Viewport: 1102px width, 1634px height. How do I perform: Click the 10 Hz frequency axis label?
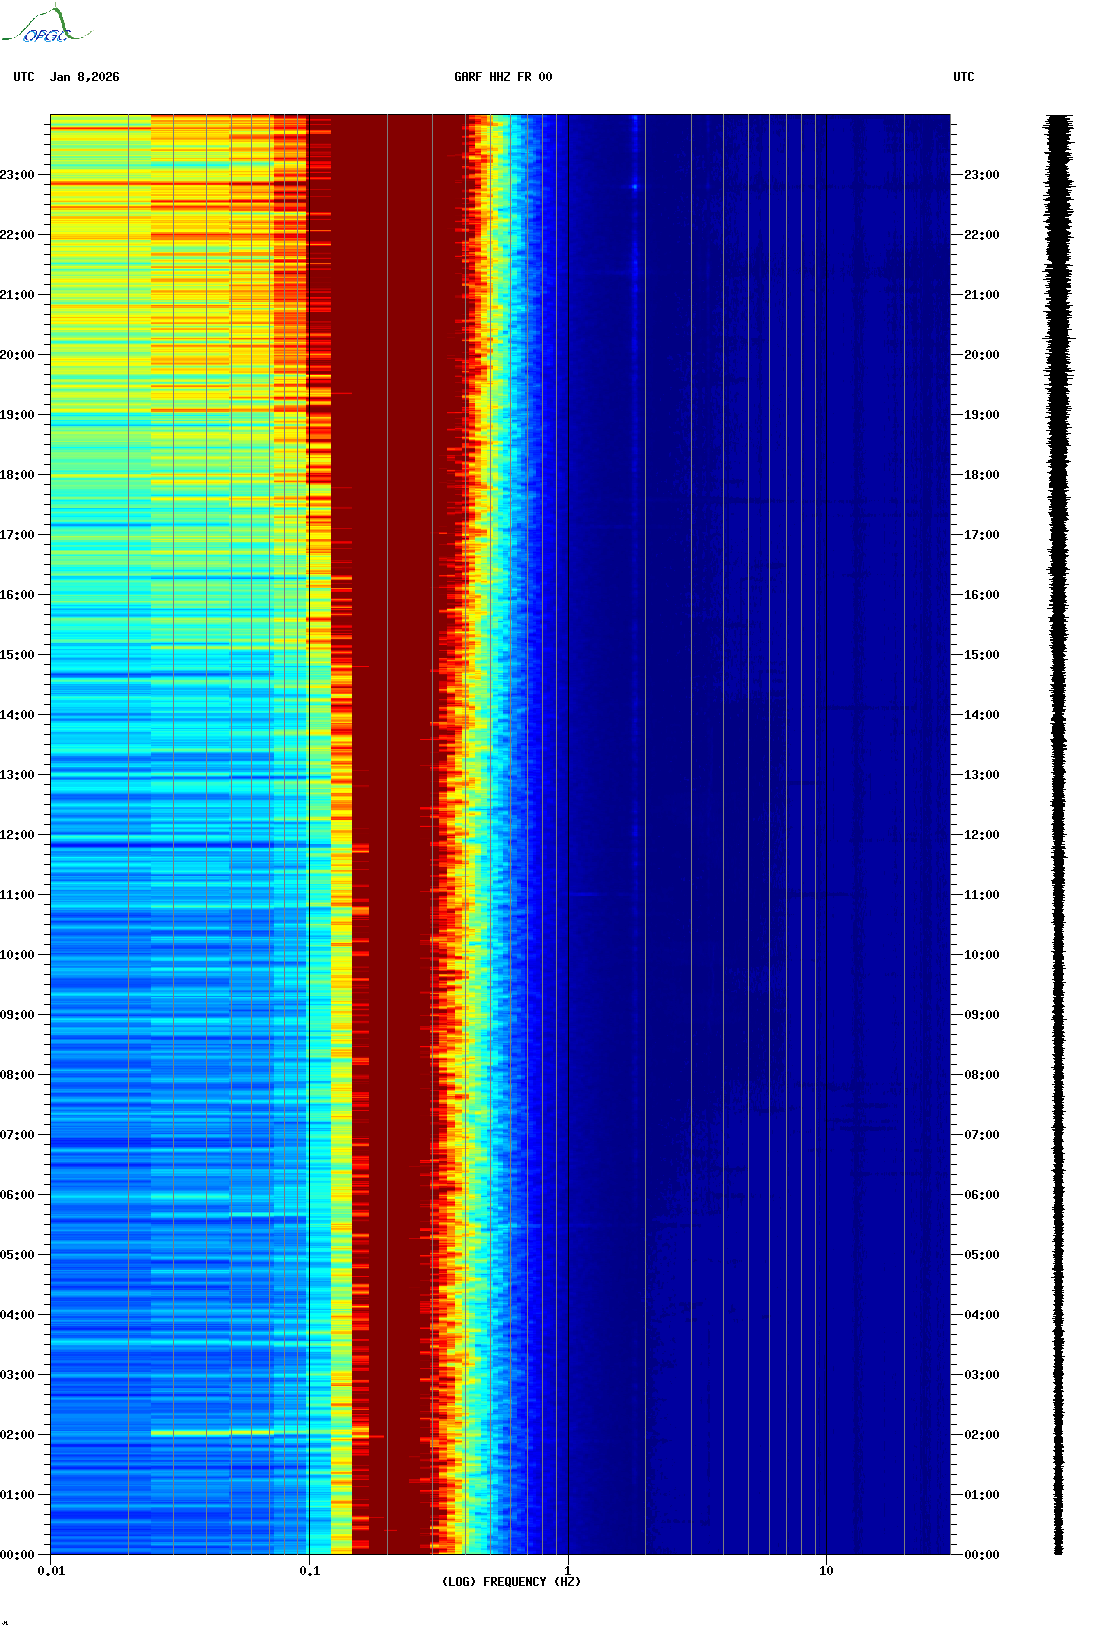(826, 1570)
